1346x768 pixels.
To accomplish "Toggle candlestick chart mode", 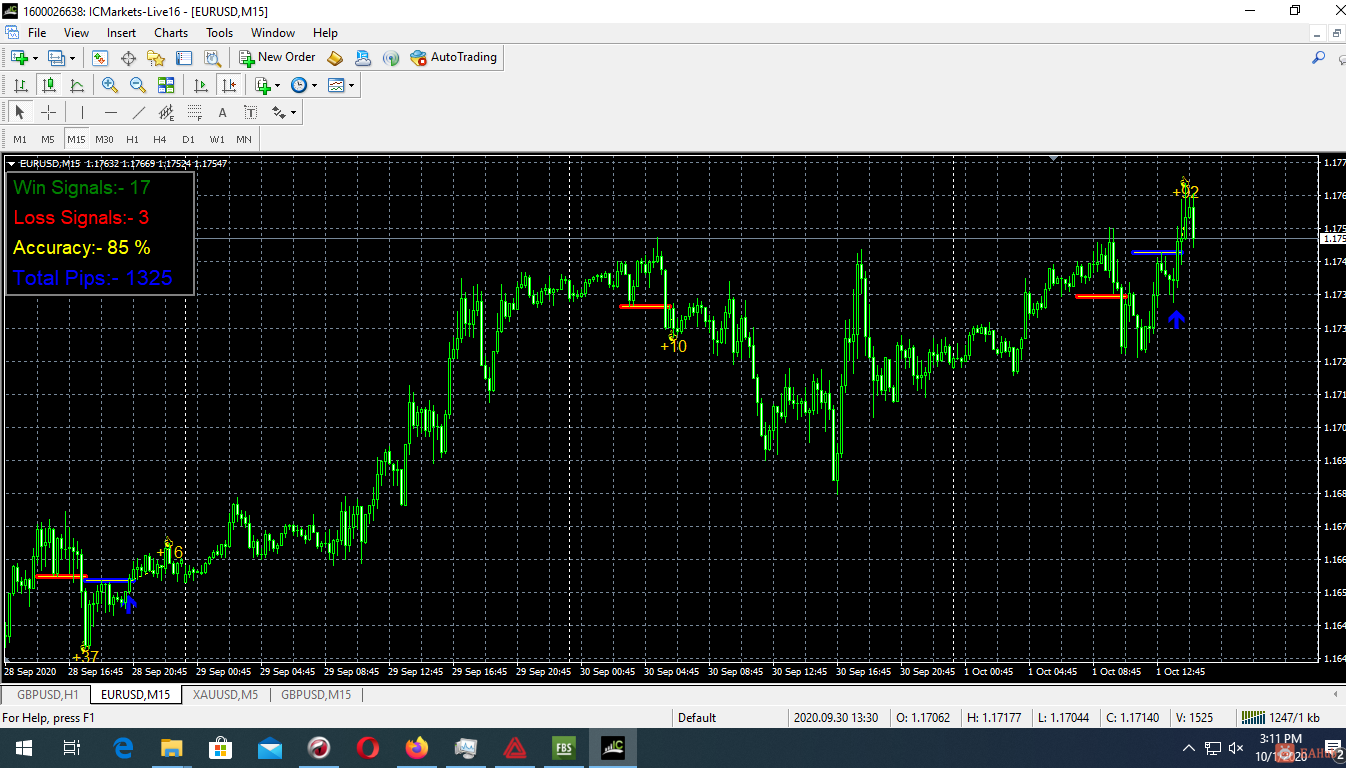I will (x=48, y=85).
